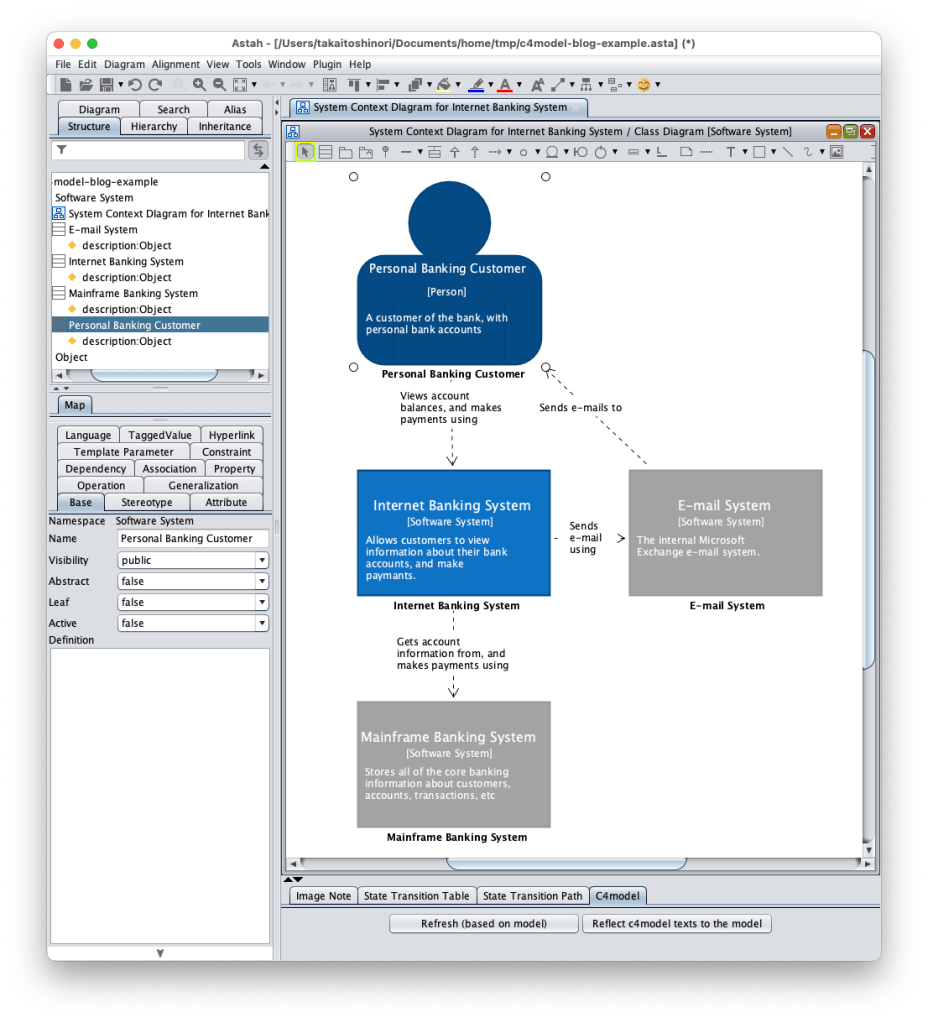The height and width of the screenshot is (1023, 928).
Task: Click the New file icon
Action: (66, 85)
